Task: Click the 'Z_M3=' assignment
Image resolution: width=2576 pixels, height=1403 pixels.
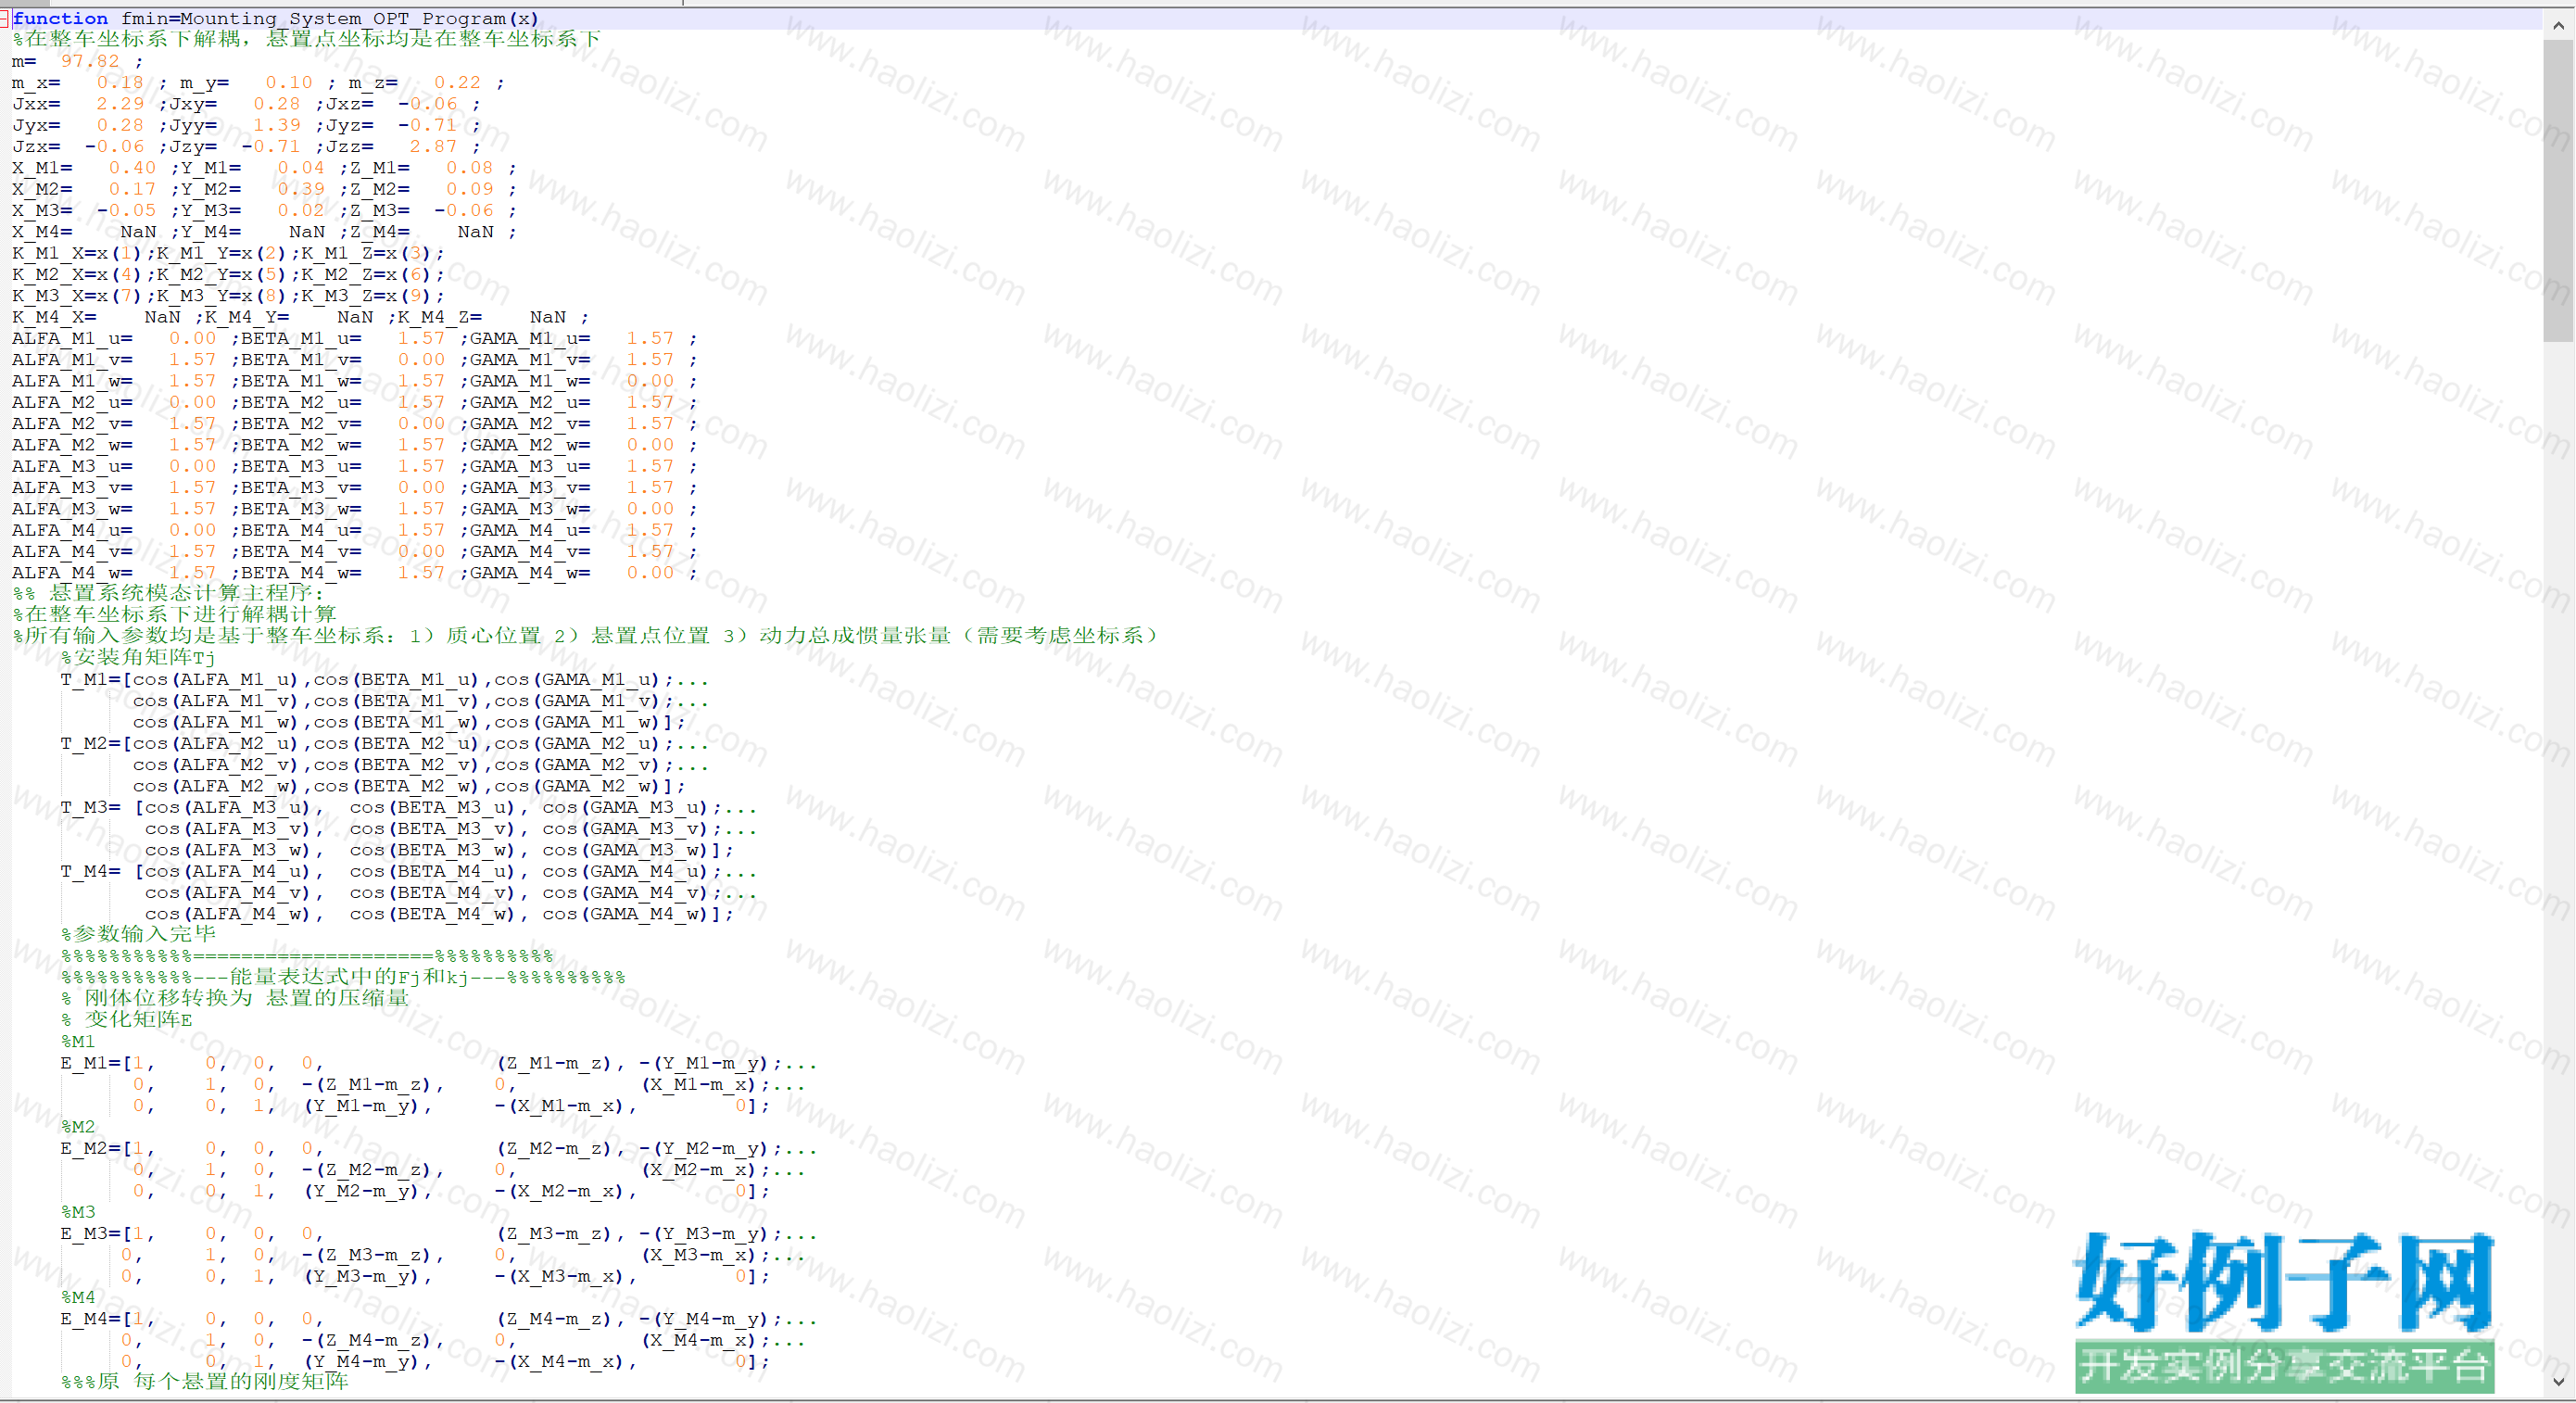Action: coord(380,211)
